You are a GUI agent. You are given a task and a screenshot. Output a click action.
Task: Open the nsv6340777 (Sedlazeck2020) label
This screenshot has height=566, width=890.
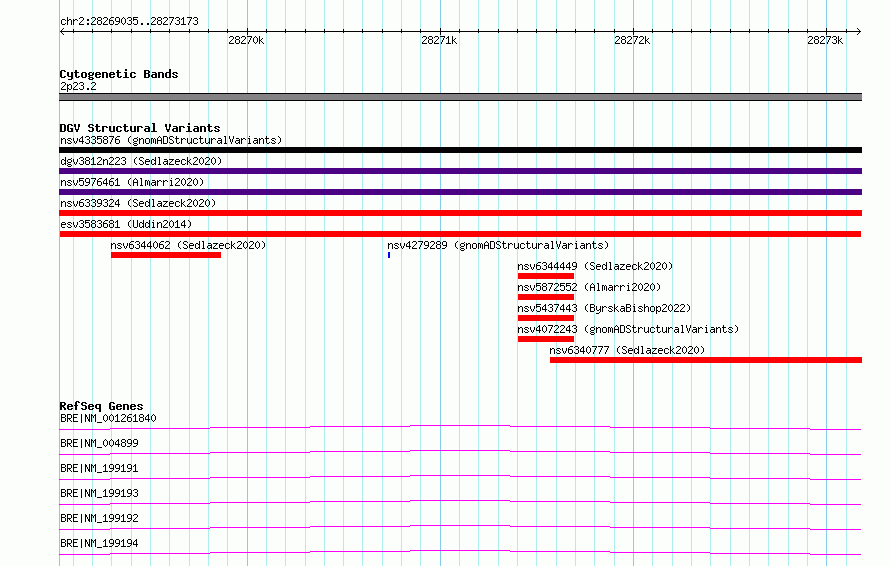pos(627,350)
